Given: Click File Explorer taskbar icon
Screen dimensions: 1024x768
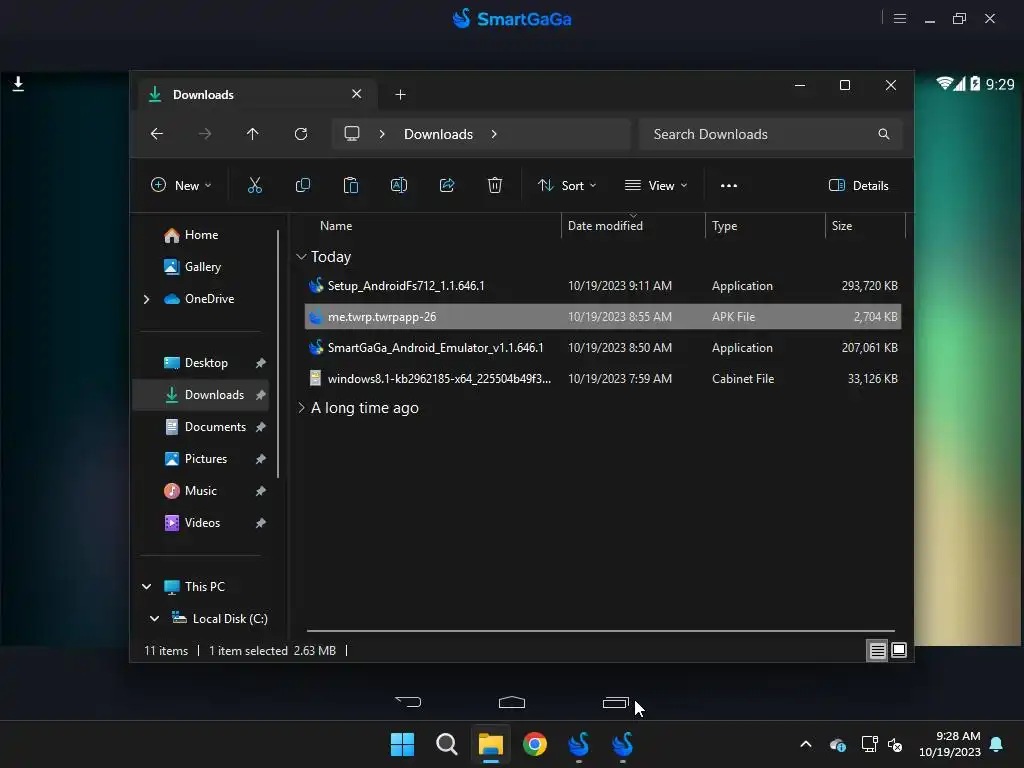Looking at the screenshot, I should (x=490, y=744).
